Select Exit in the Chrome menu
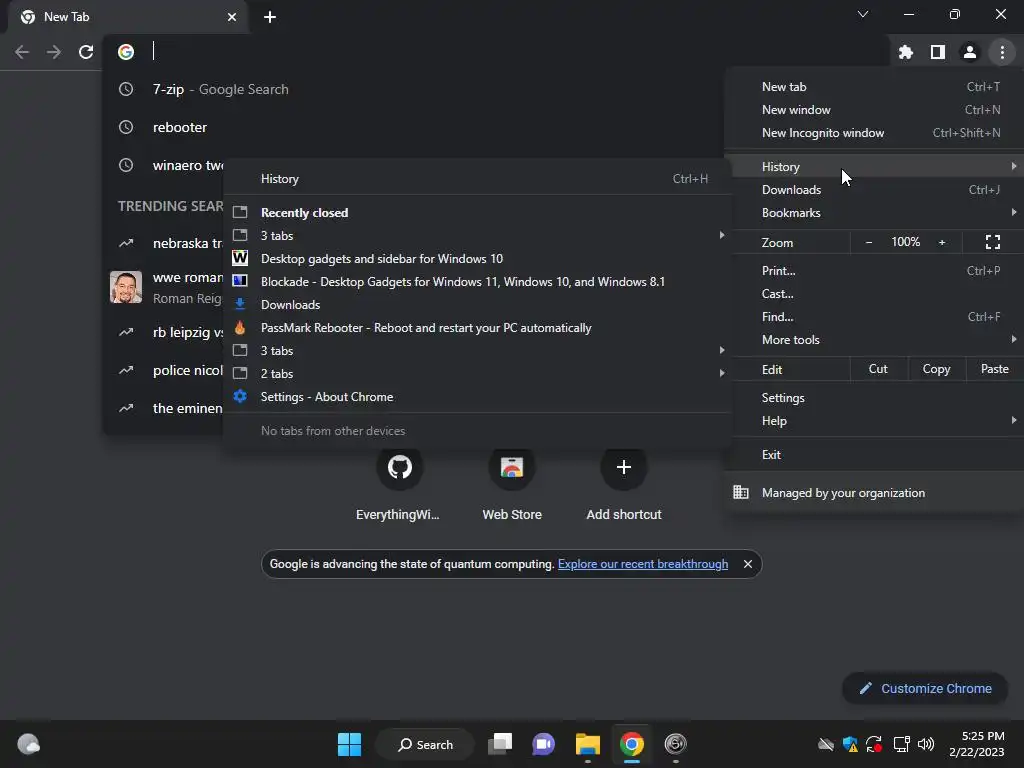This screenshot has width=1024, height=768. [x=874, y=455]
